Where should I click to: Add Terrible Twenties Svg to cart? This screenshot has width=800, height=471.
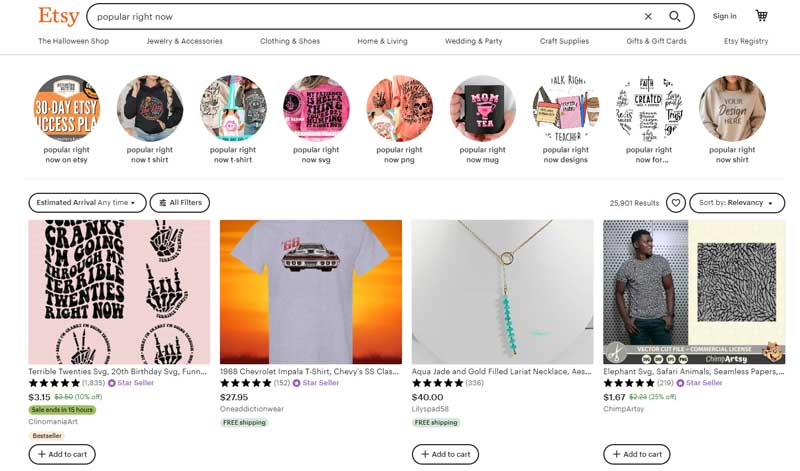pyautogui.click(x=62, y=454)
